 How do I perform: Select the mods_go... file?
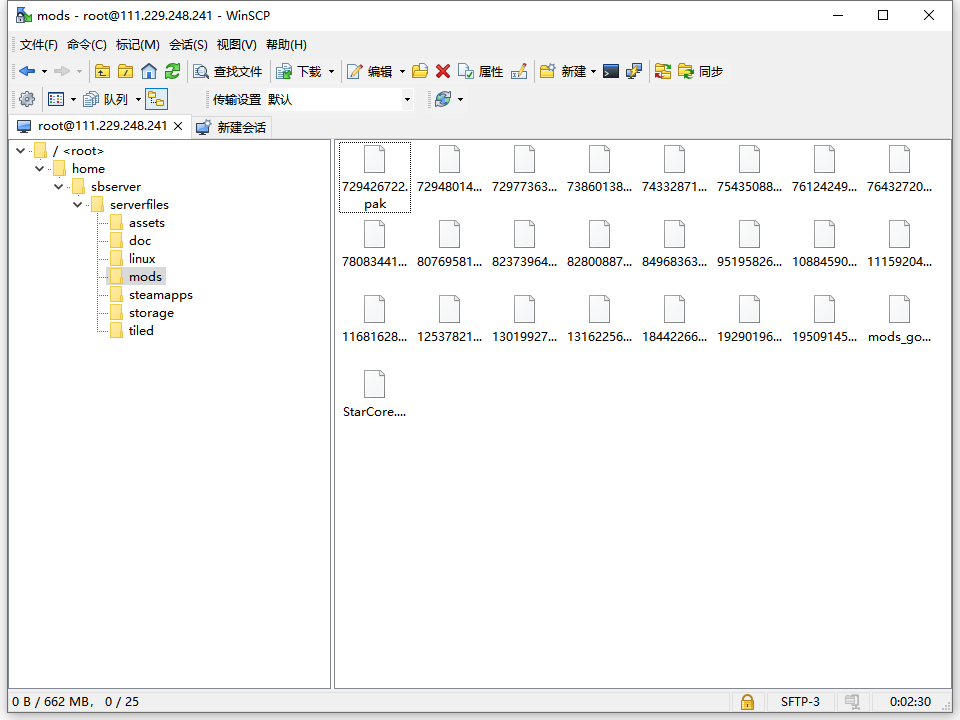tap(899, 320)
